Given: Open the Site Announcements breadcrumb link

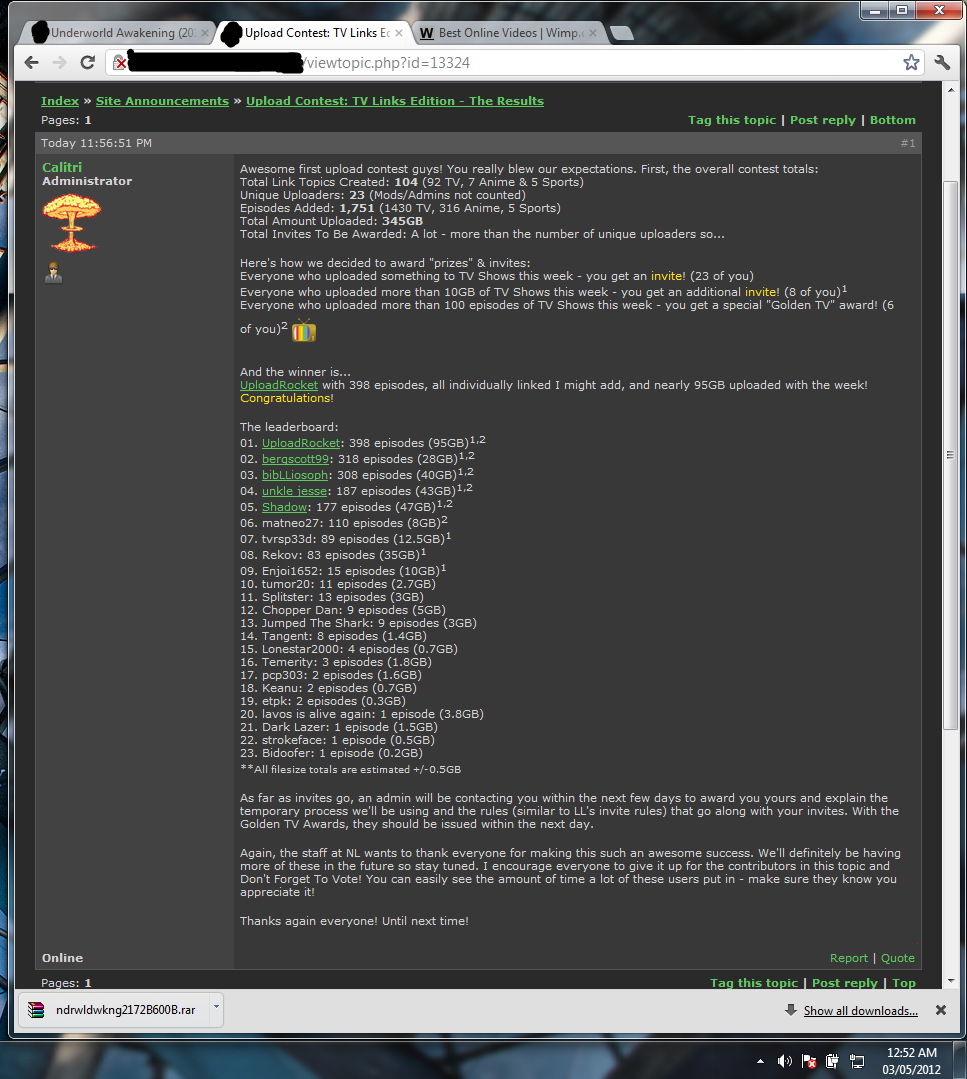Looking at the screenshot, I should (162, 101).
